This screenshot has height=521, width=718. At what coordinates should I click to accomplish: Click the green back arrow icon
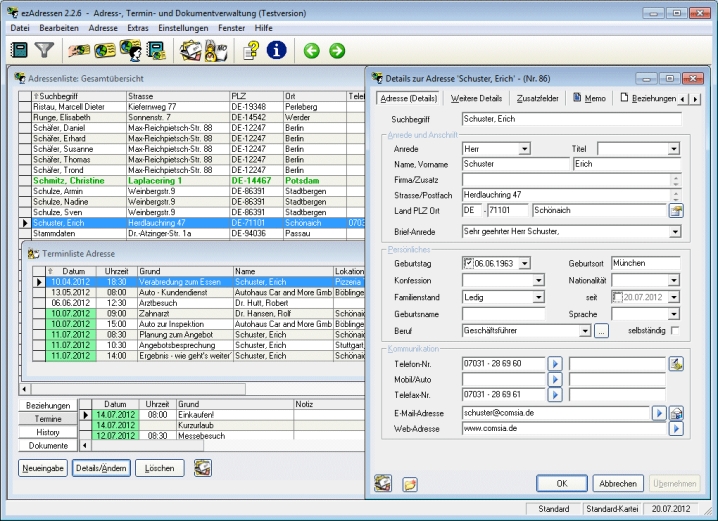click(311, 50)
